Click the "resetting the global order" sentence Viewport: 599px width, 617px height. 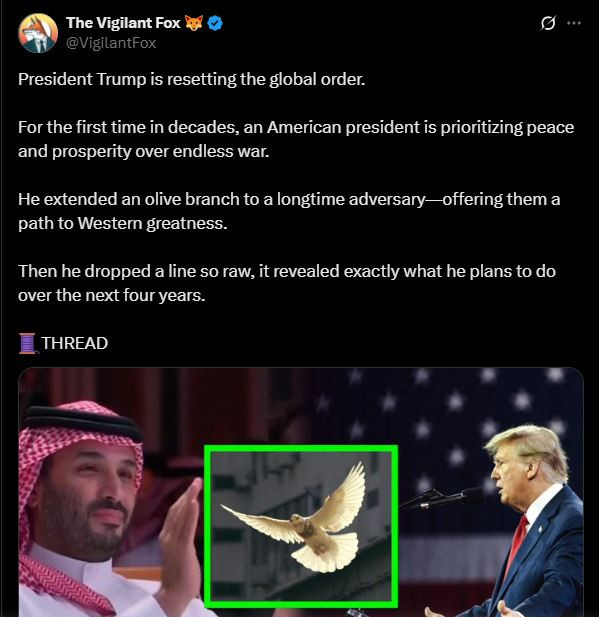coord(191,79)
